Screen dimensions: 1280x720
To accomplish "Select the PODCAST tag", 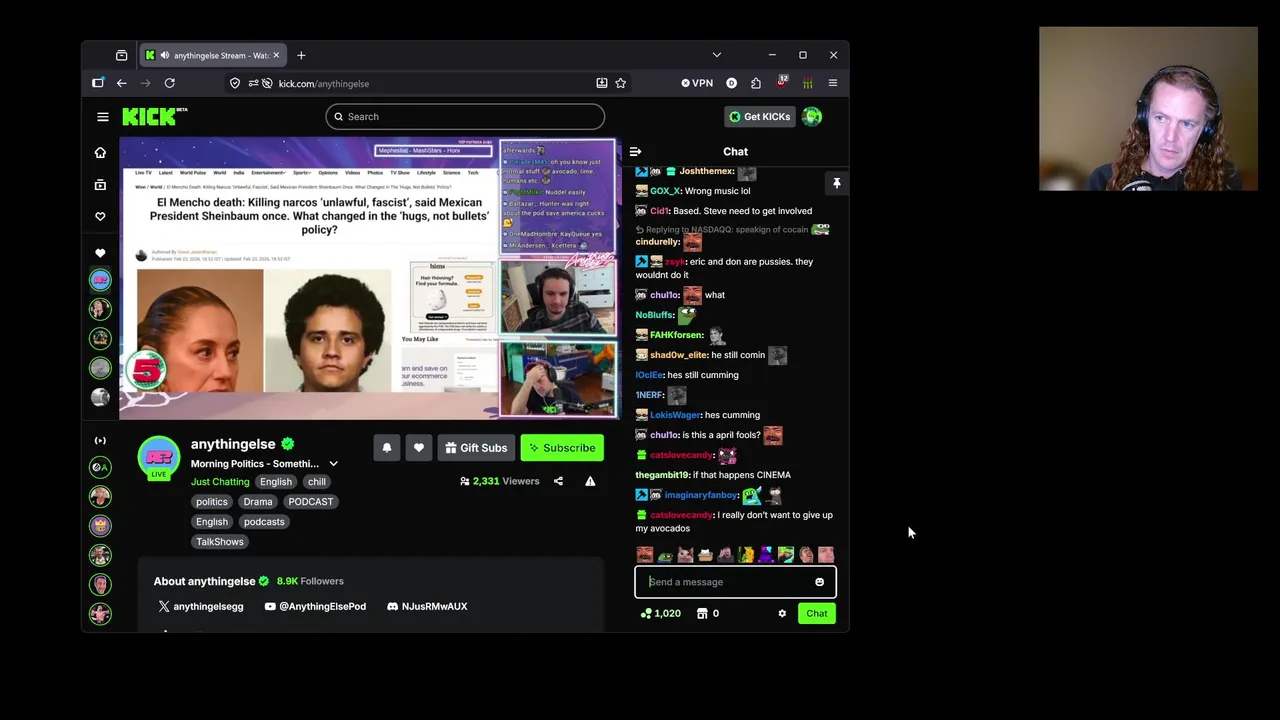I will coord(311,502).
